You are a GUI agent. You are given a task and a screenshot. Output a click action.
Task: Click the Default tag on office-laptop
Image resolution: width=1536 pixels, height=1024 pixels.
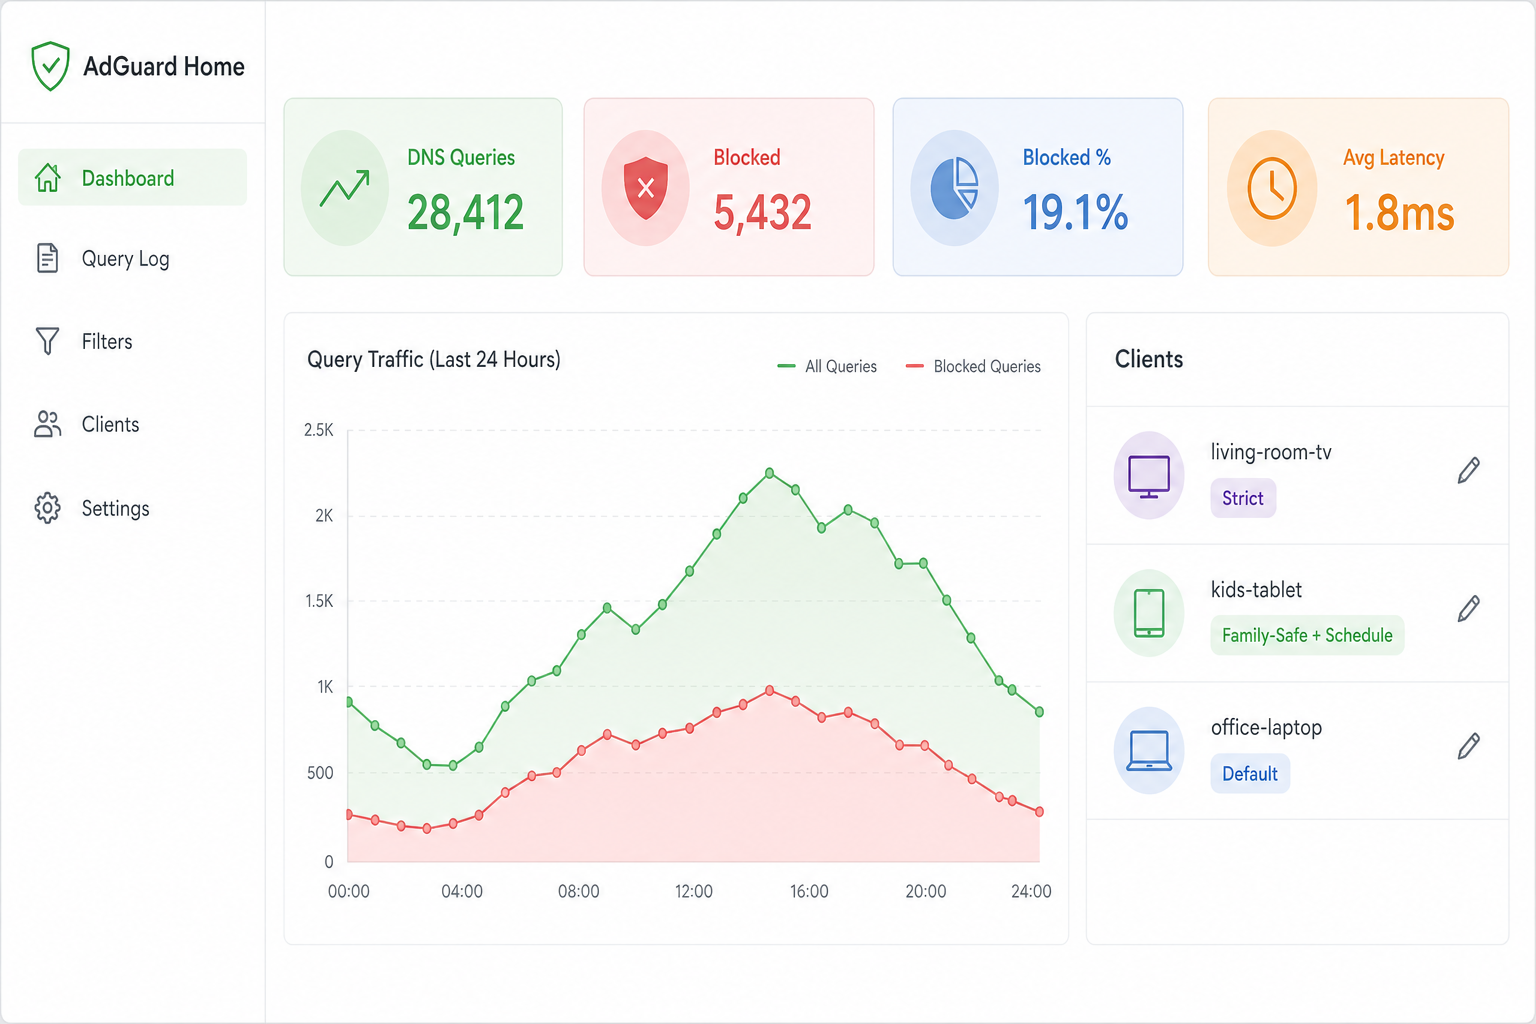tap(1250, 774)
